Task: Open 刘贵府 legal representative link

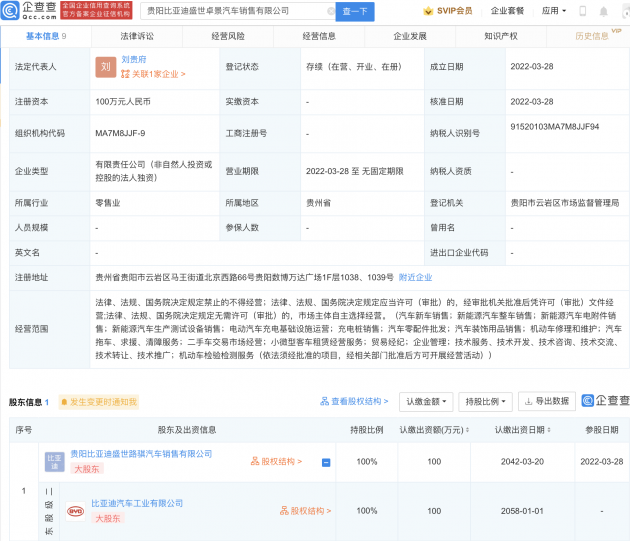Action: click(134, 59)
